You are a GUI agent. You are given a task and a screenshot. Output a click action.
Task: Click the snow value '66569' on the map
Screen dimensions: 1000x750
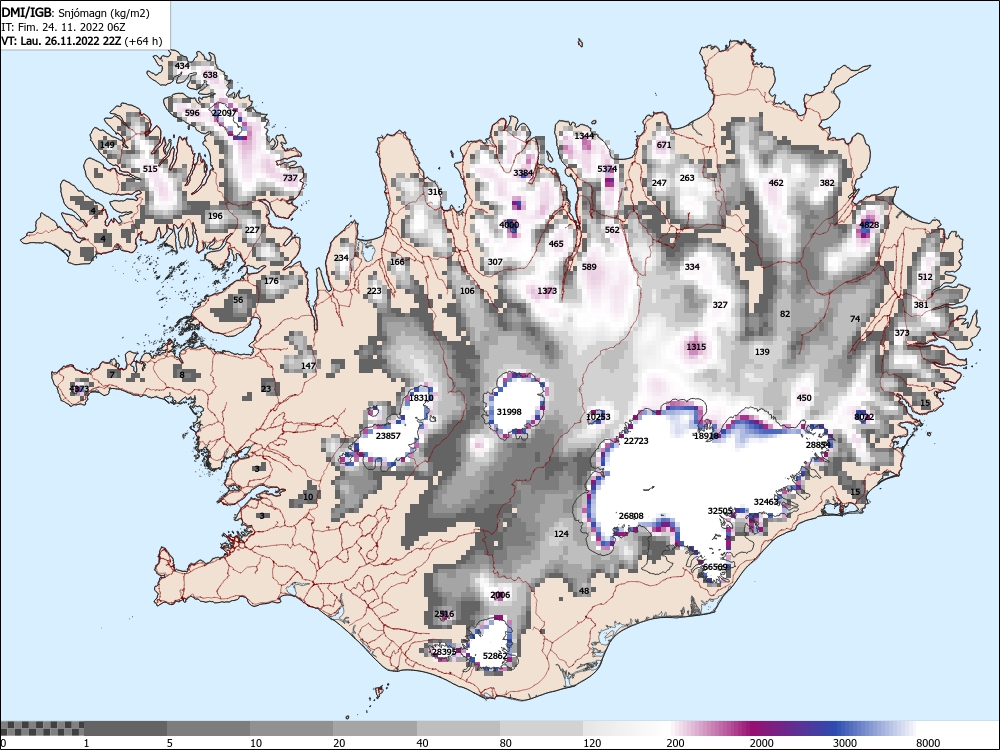pos(715,567)
